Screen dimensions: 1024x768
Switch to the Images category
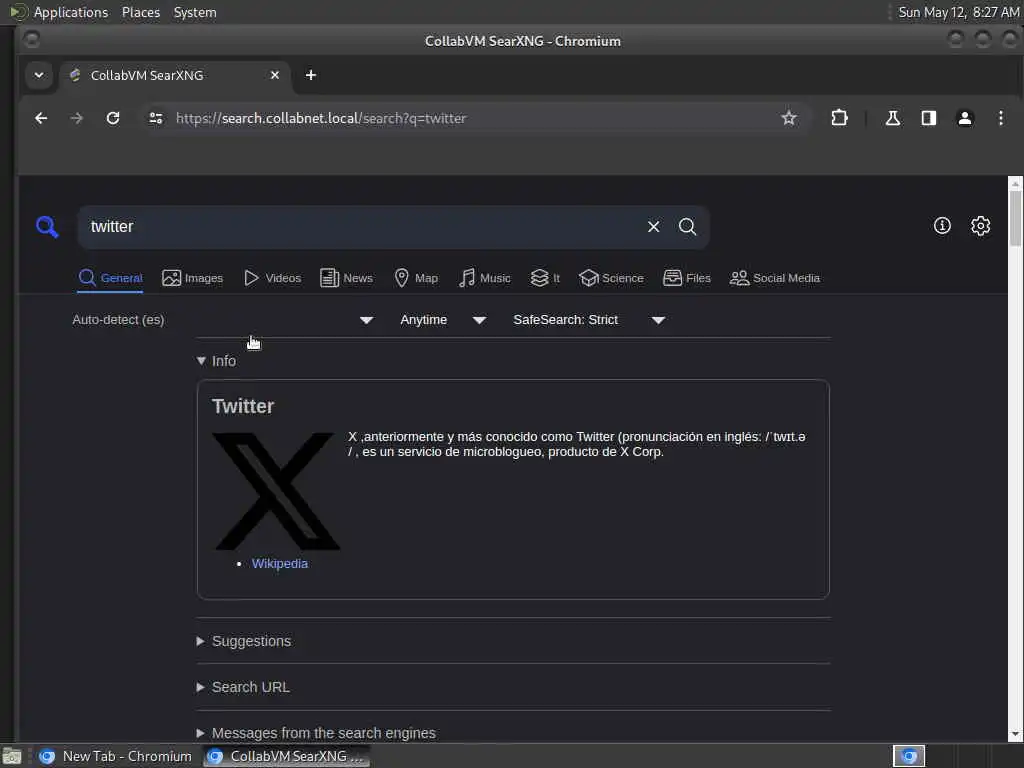193,278
